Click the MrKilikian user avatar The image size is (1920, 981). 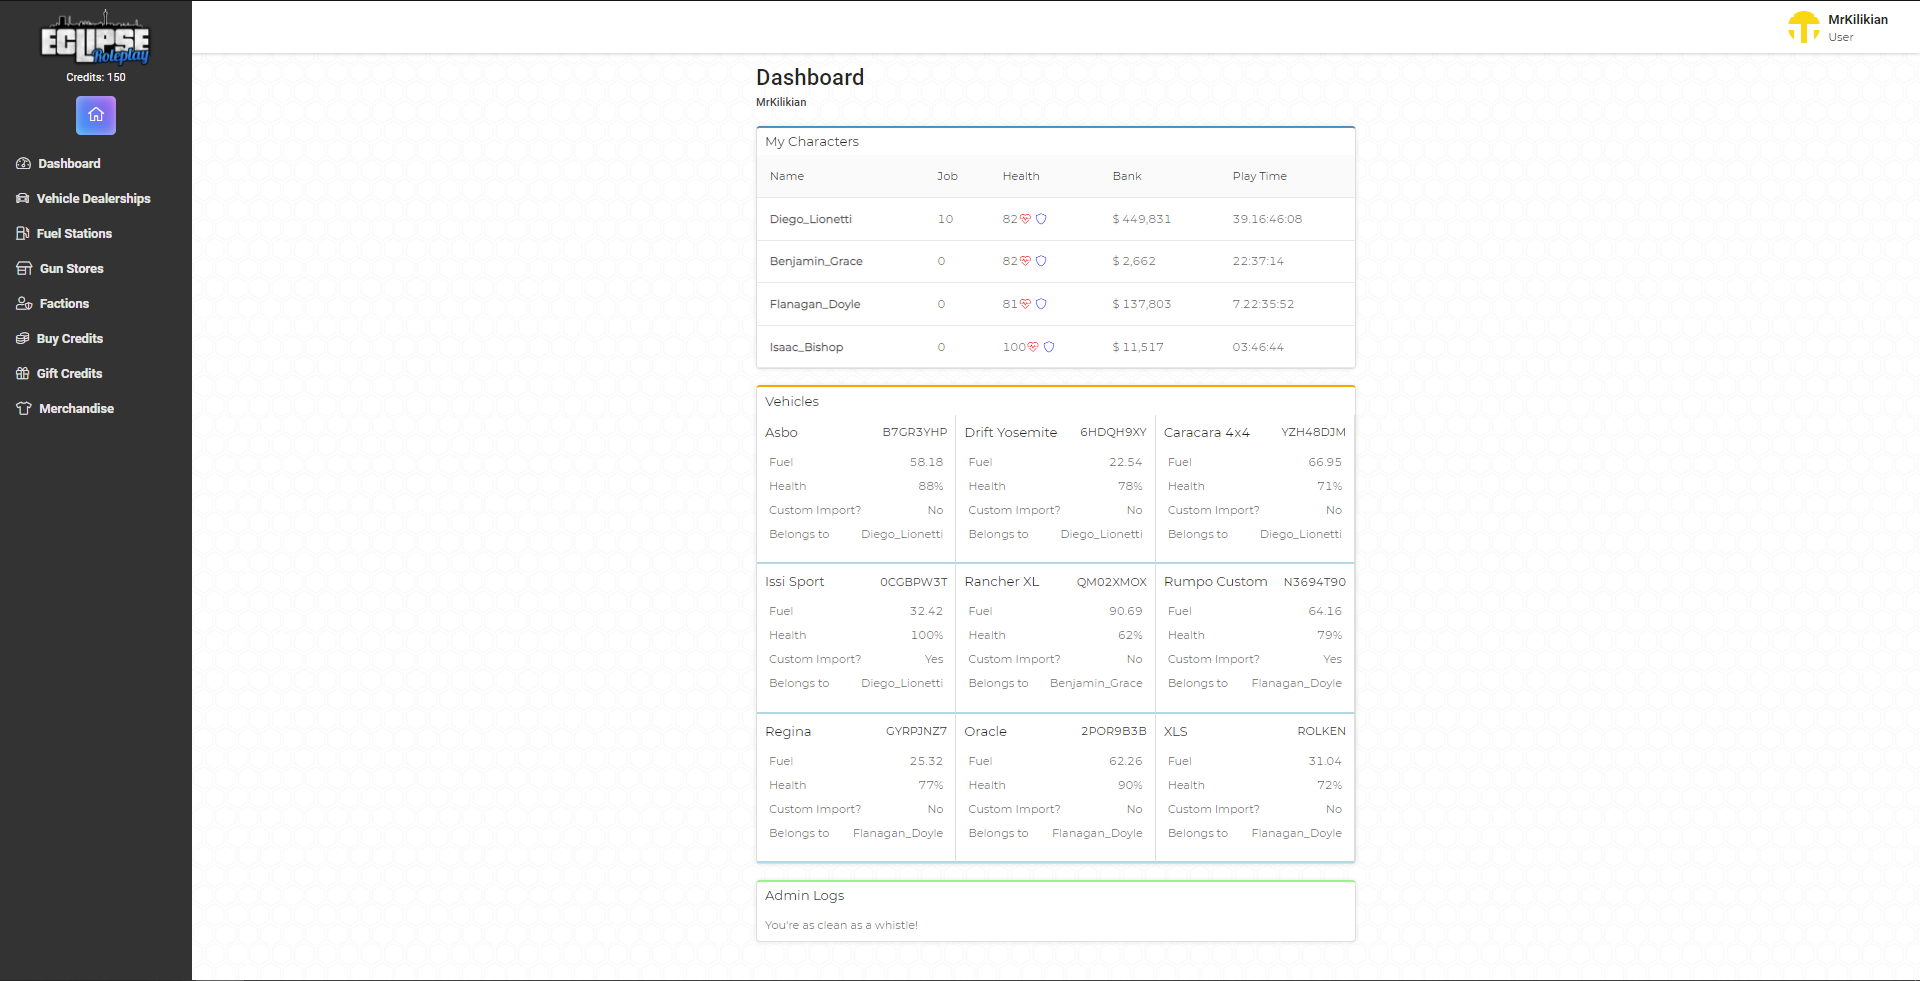point(1804,27)
